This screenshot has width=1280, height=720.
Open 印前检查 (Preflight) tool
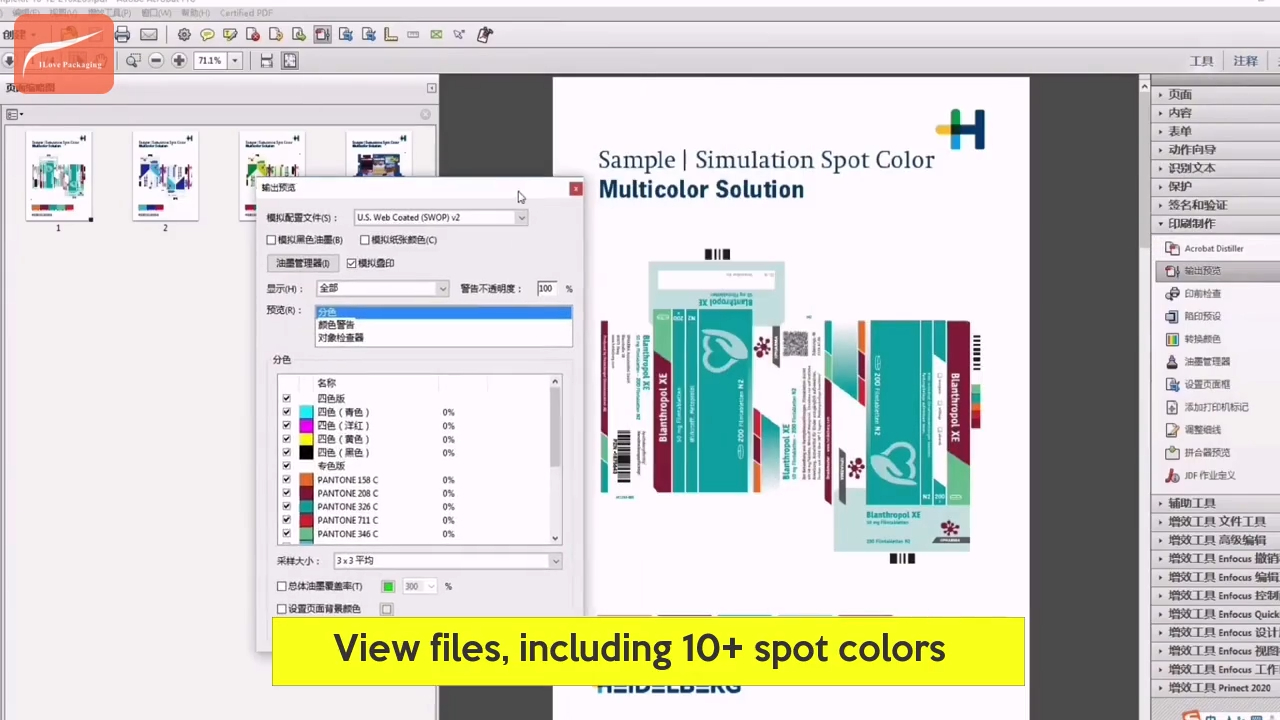(x=1202, y=294)
